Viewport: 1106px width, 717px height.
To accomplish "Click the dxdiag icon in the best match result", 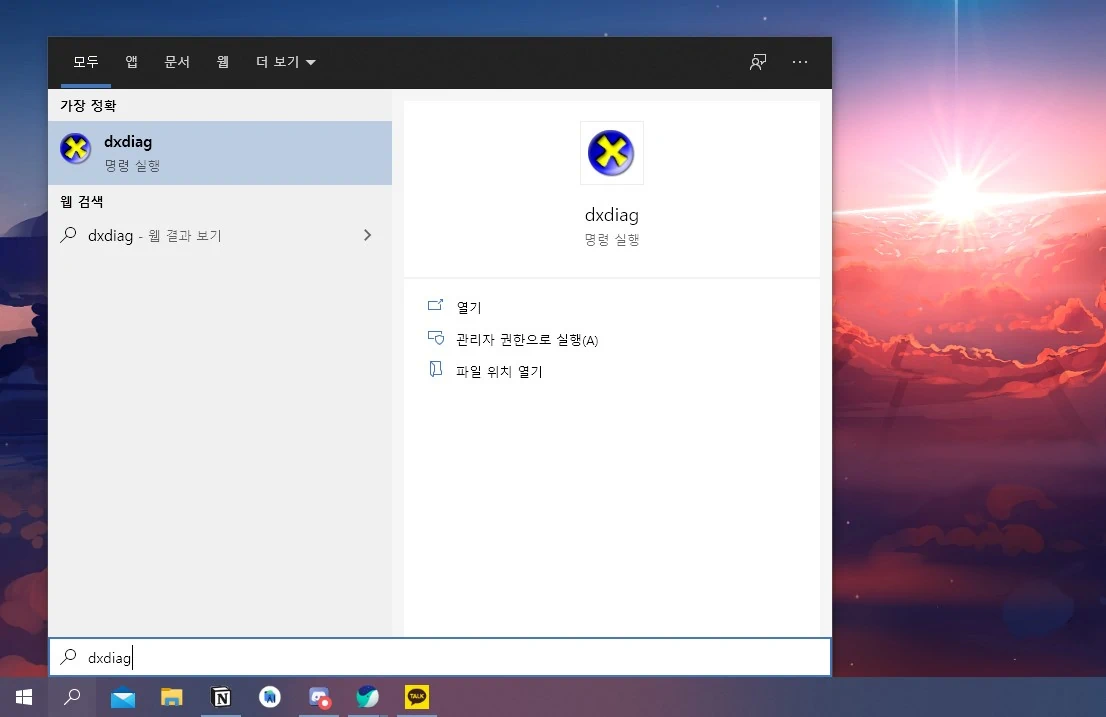I will tap(75, 148).
